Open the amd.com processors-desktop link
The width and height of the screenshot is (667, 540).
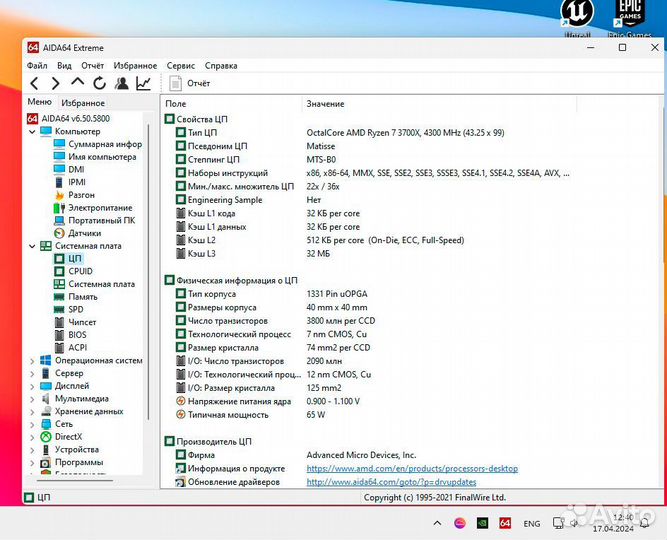tap(412, 469)
